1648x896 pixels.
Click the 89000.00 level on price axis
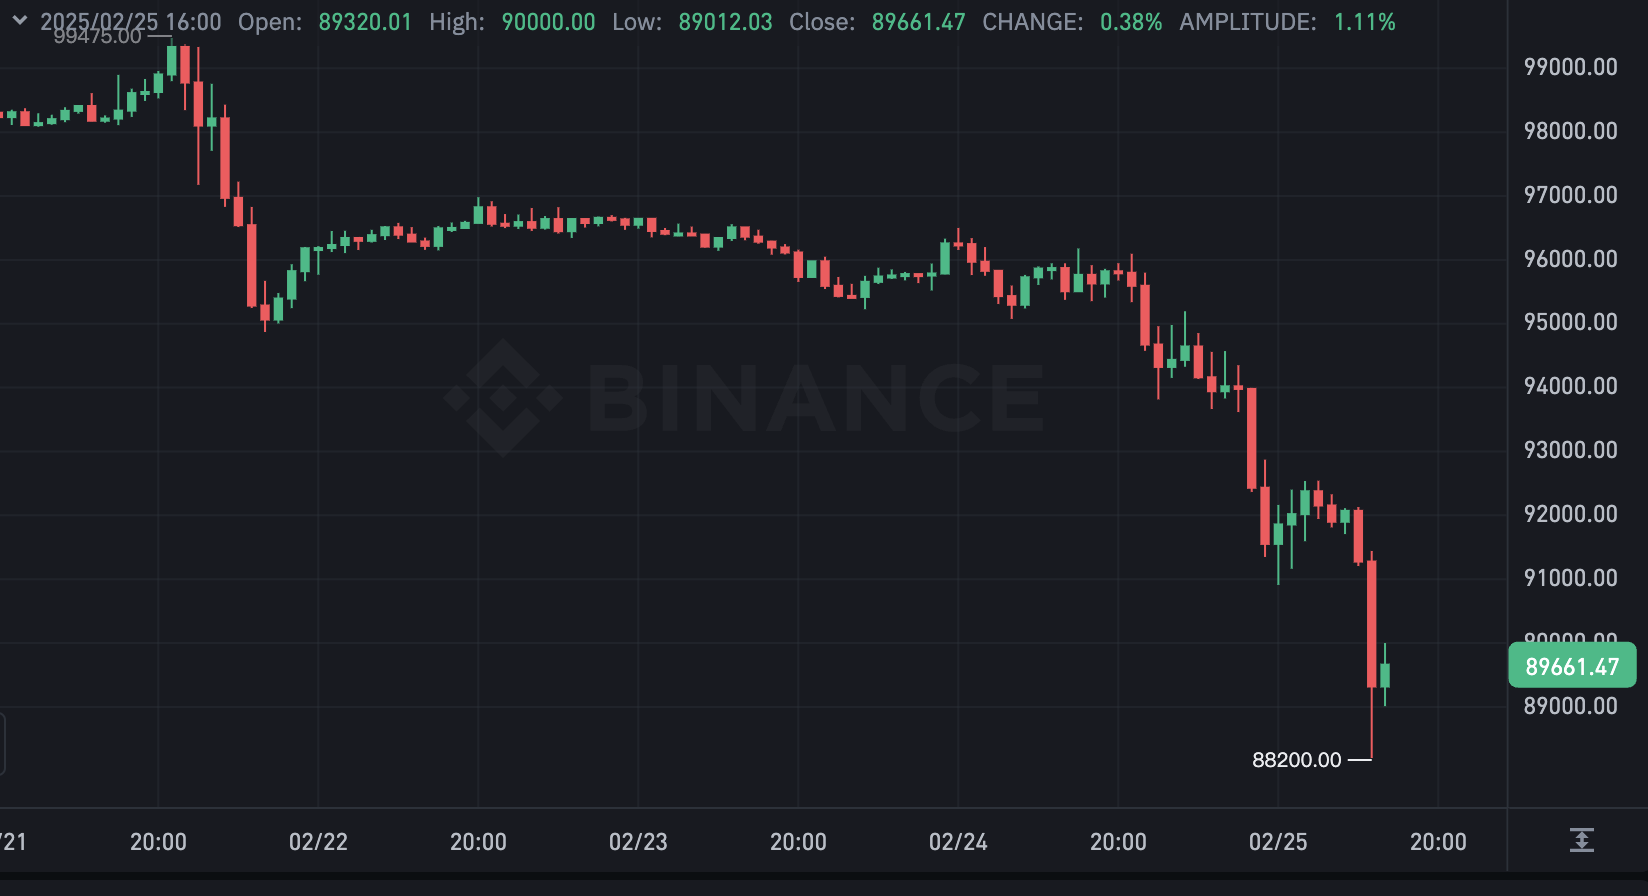1570,706
